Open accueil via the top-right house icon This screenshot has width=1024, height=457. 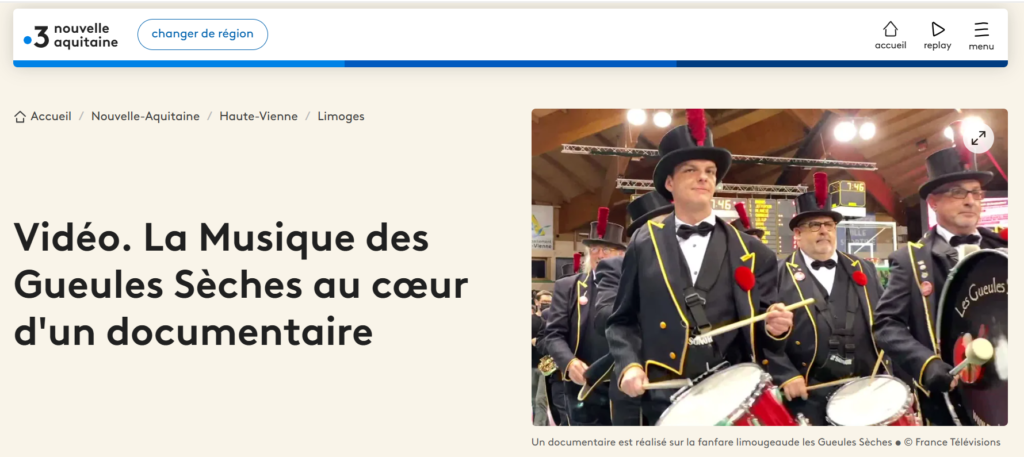click(x=890, y=29)
